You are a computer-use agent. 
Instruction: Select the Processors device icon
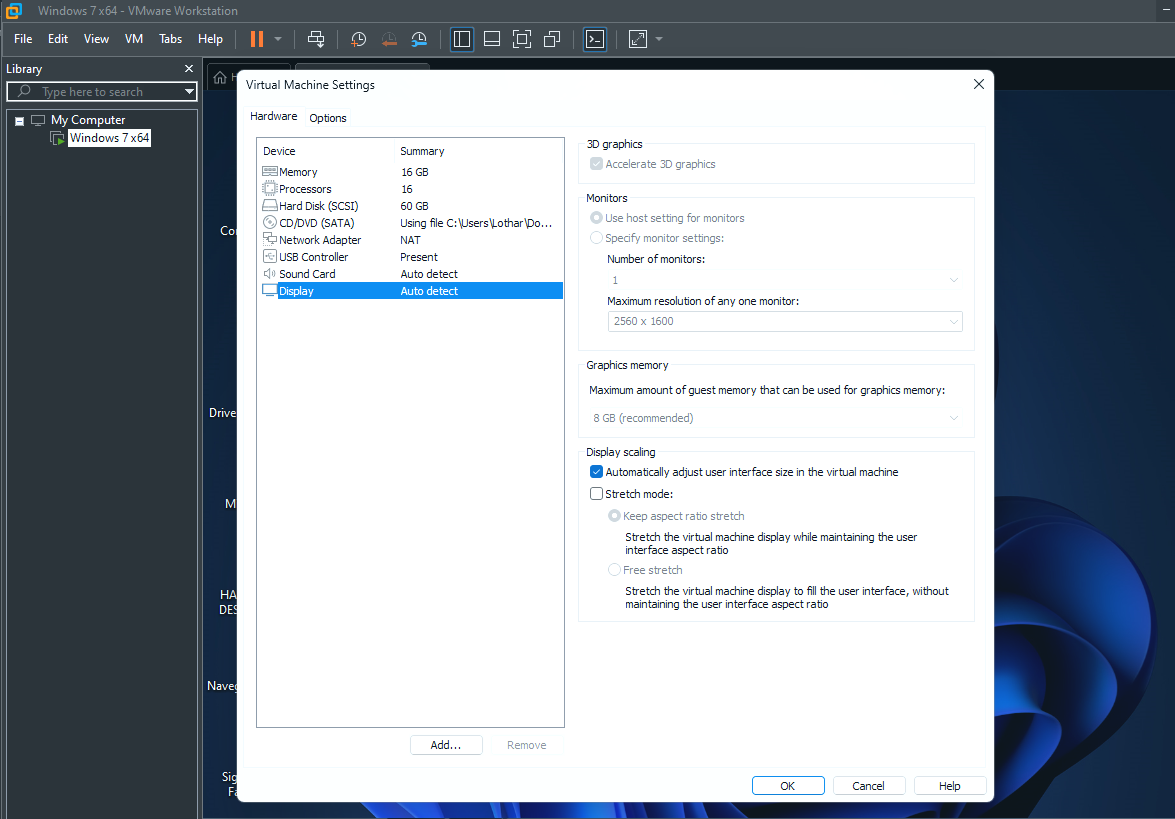[x=270, y=189]
